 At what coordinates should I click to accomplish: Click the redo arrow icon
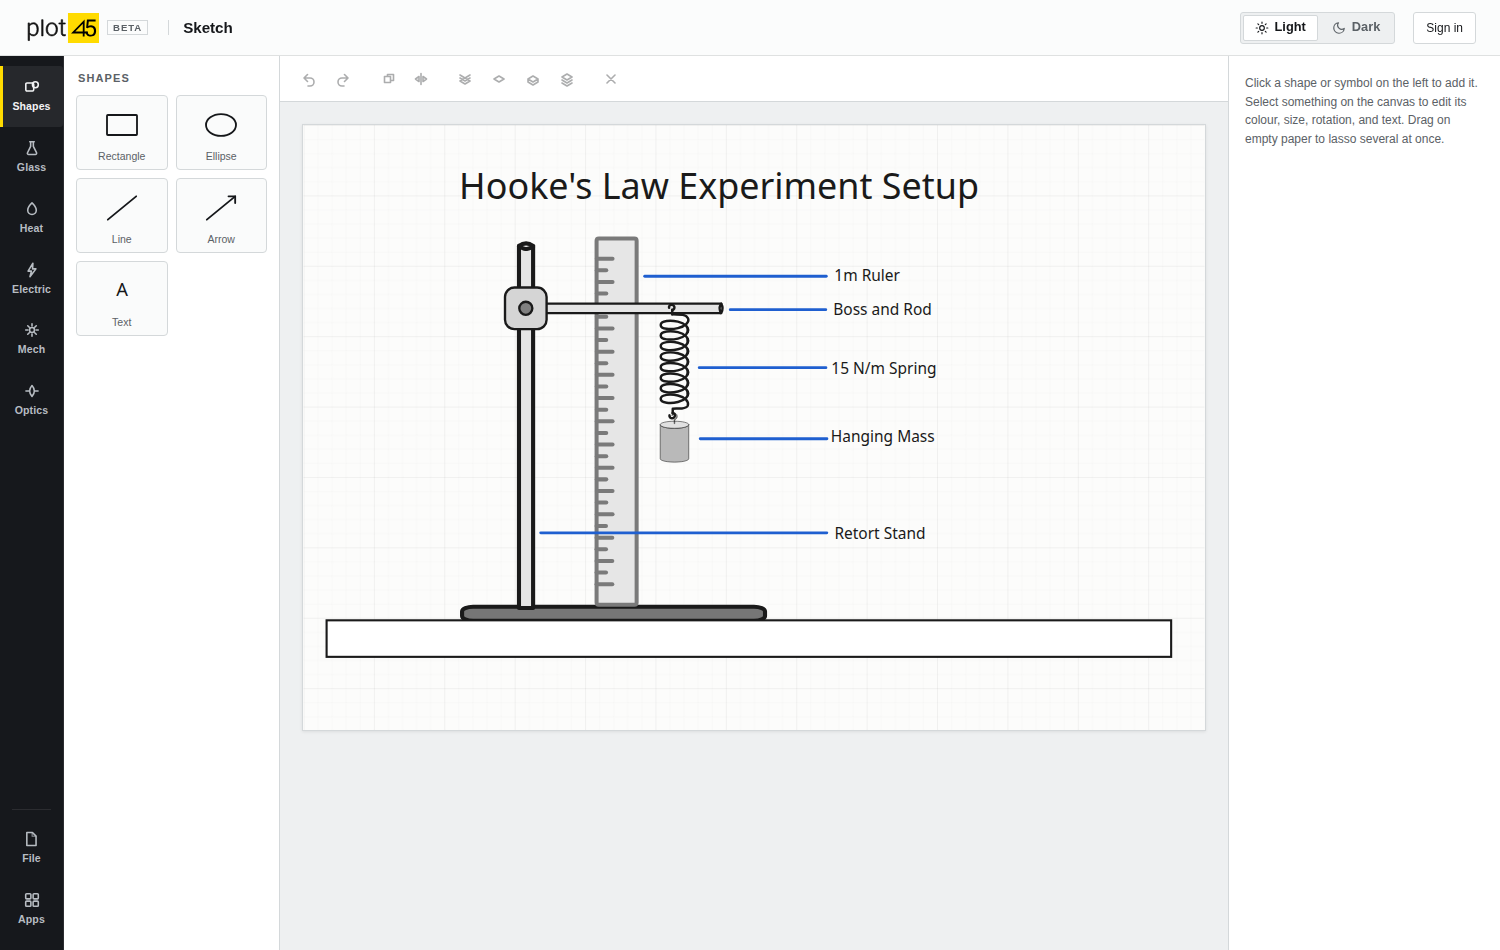click(x=343, y=80)
